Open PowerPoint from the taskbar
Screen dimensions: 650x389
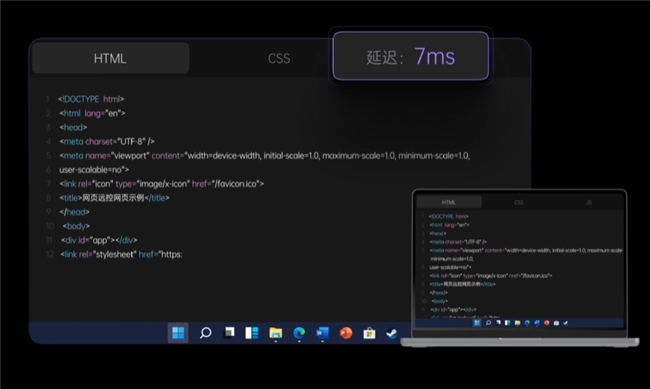coord(346,333)
